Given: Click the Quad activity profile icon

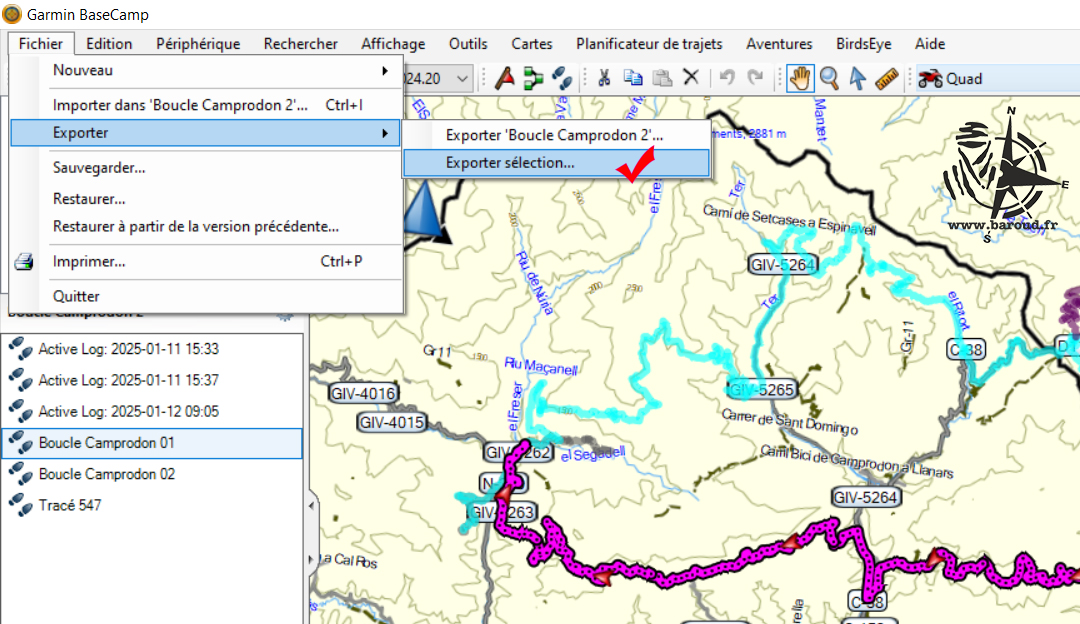Looking at the screenshot, I should click(x=930, y=79).
